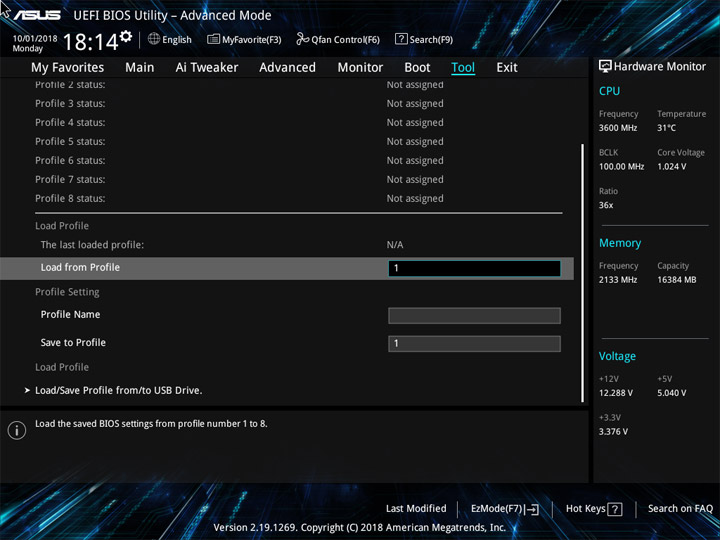Open Search(F9)

(424, 39)
